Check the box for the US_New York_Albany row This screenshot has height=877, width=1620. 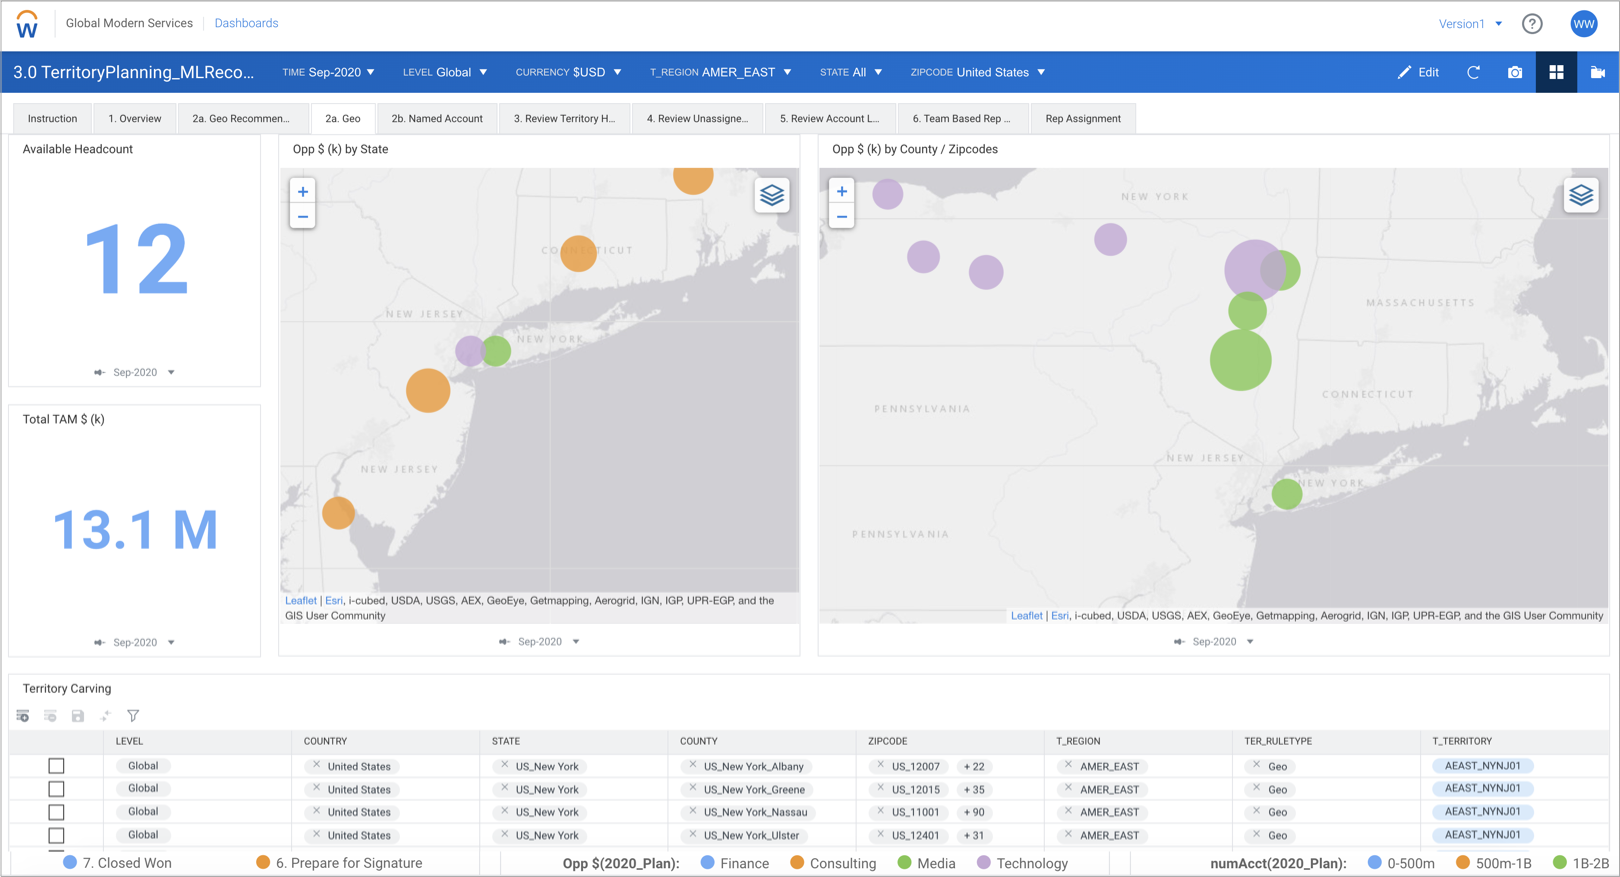coord(56,766)
